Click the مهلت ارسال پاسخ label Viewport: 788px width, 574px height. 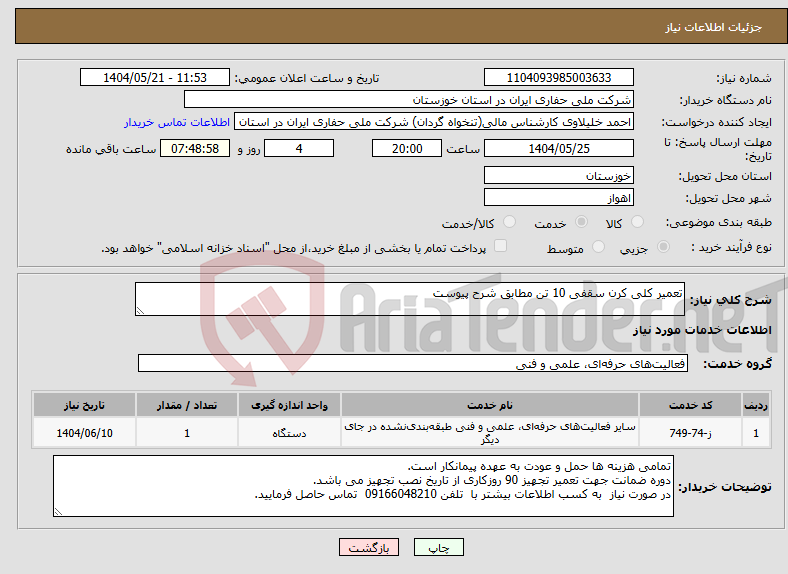click(718, 149)
